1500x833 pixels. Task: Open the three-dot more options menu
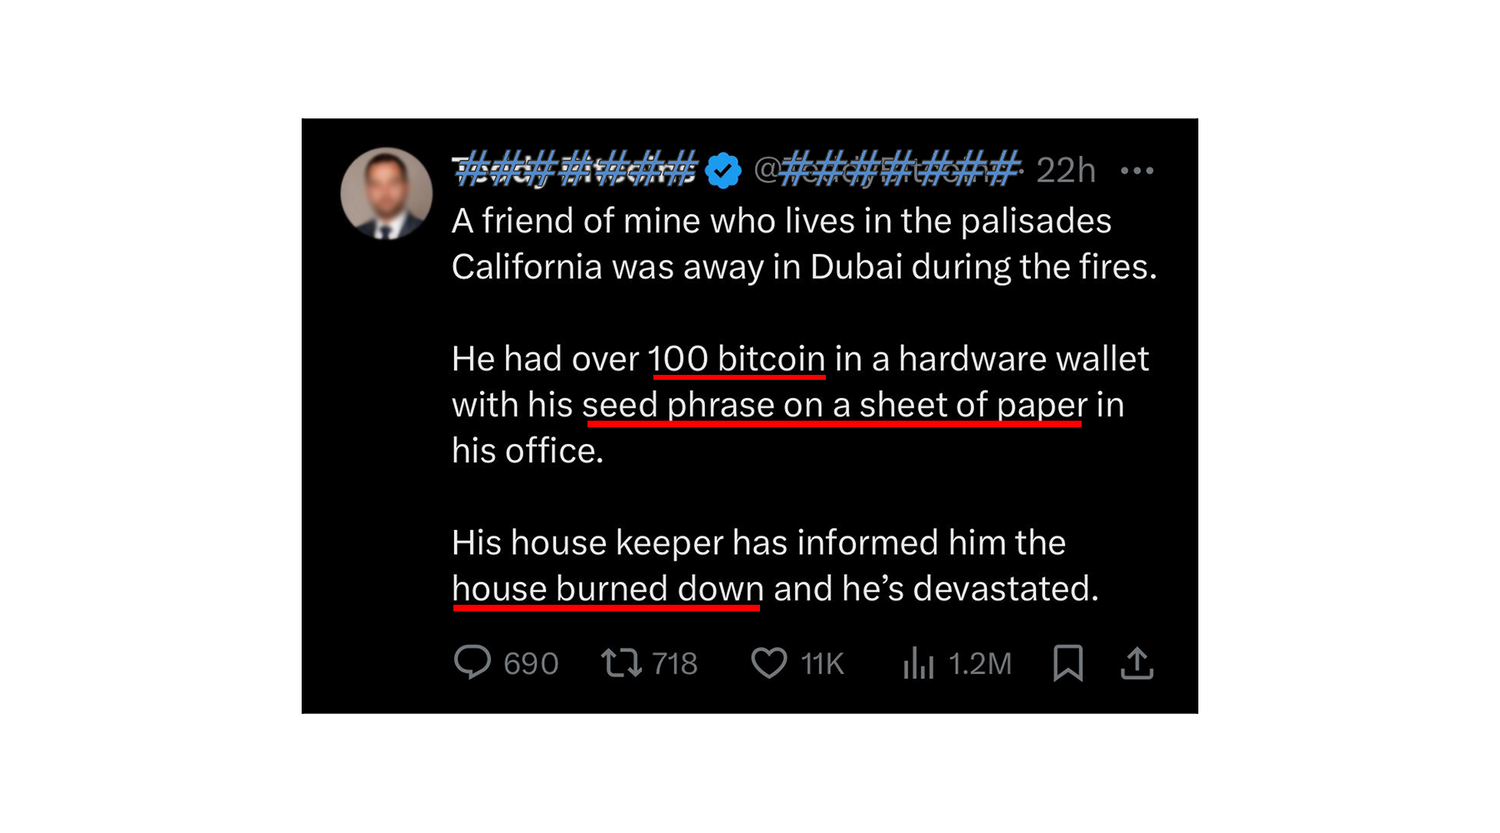click(1137, 171)
